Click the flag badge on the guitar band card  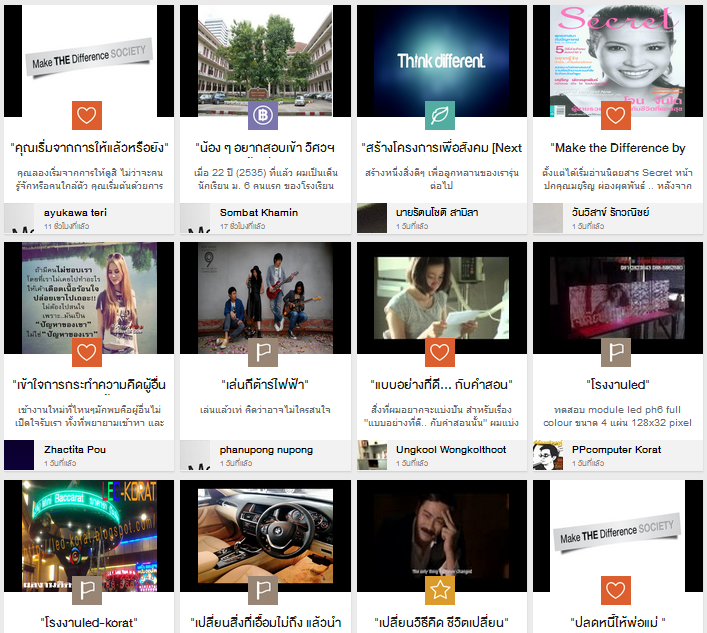(263, 353)
